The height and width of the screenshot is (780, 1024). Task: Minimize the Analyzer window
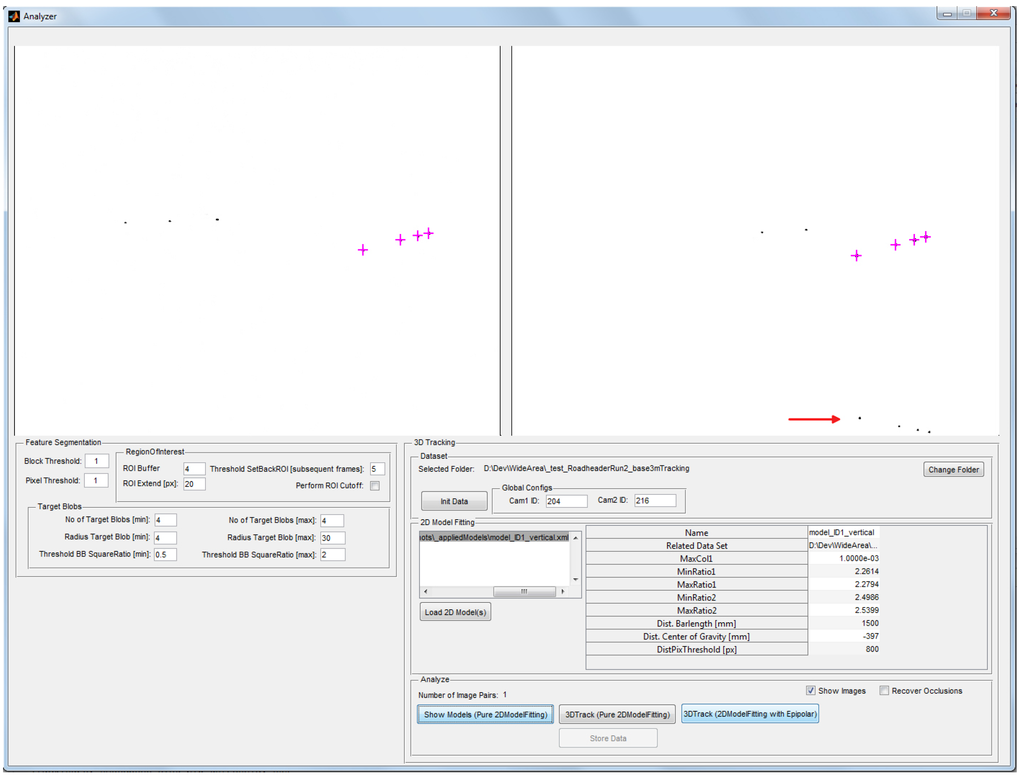(945, 13)
